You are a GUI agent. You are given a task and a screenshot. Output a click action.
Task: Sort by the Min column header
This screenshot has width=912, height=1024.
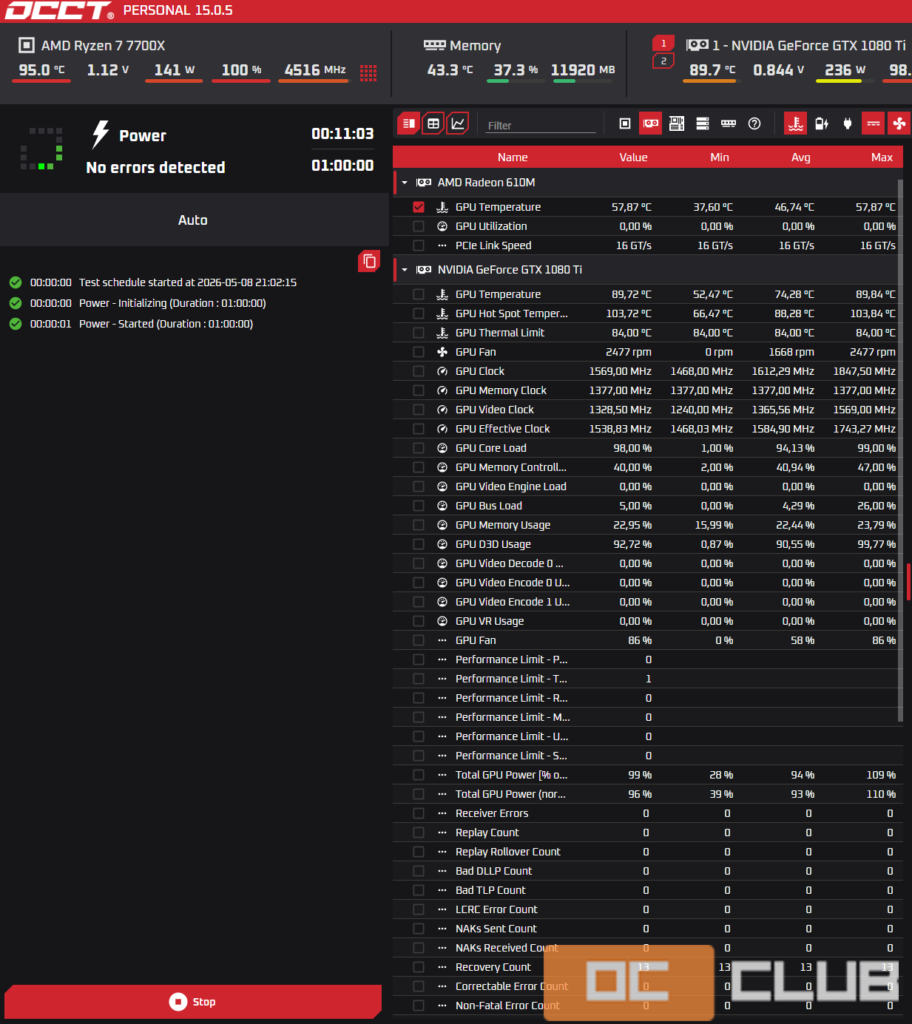(719, 157)
